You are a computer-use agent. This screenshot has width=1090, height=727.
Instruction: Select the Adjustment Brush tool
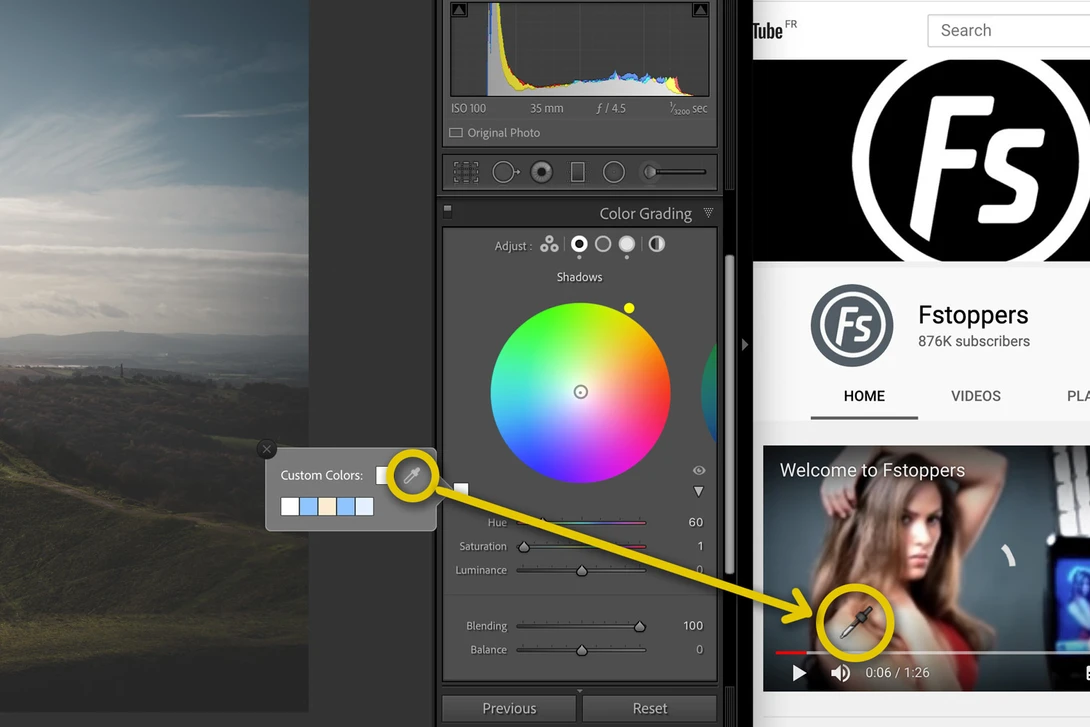click(x=674, y=172)
